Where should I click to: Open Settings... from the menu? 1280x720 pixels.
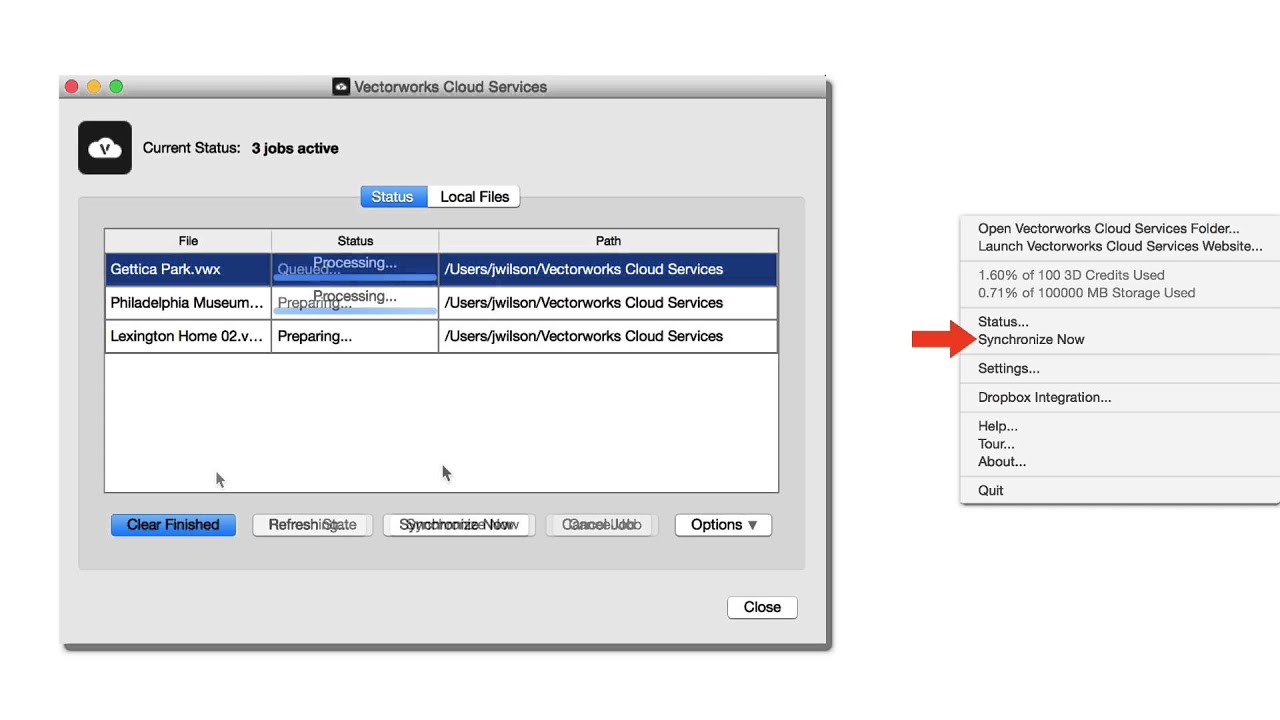1009,369
